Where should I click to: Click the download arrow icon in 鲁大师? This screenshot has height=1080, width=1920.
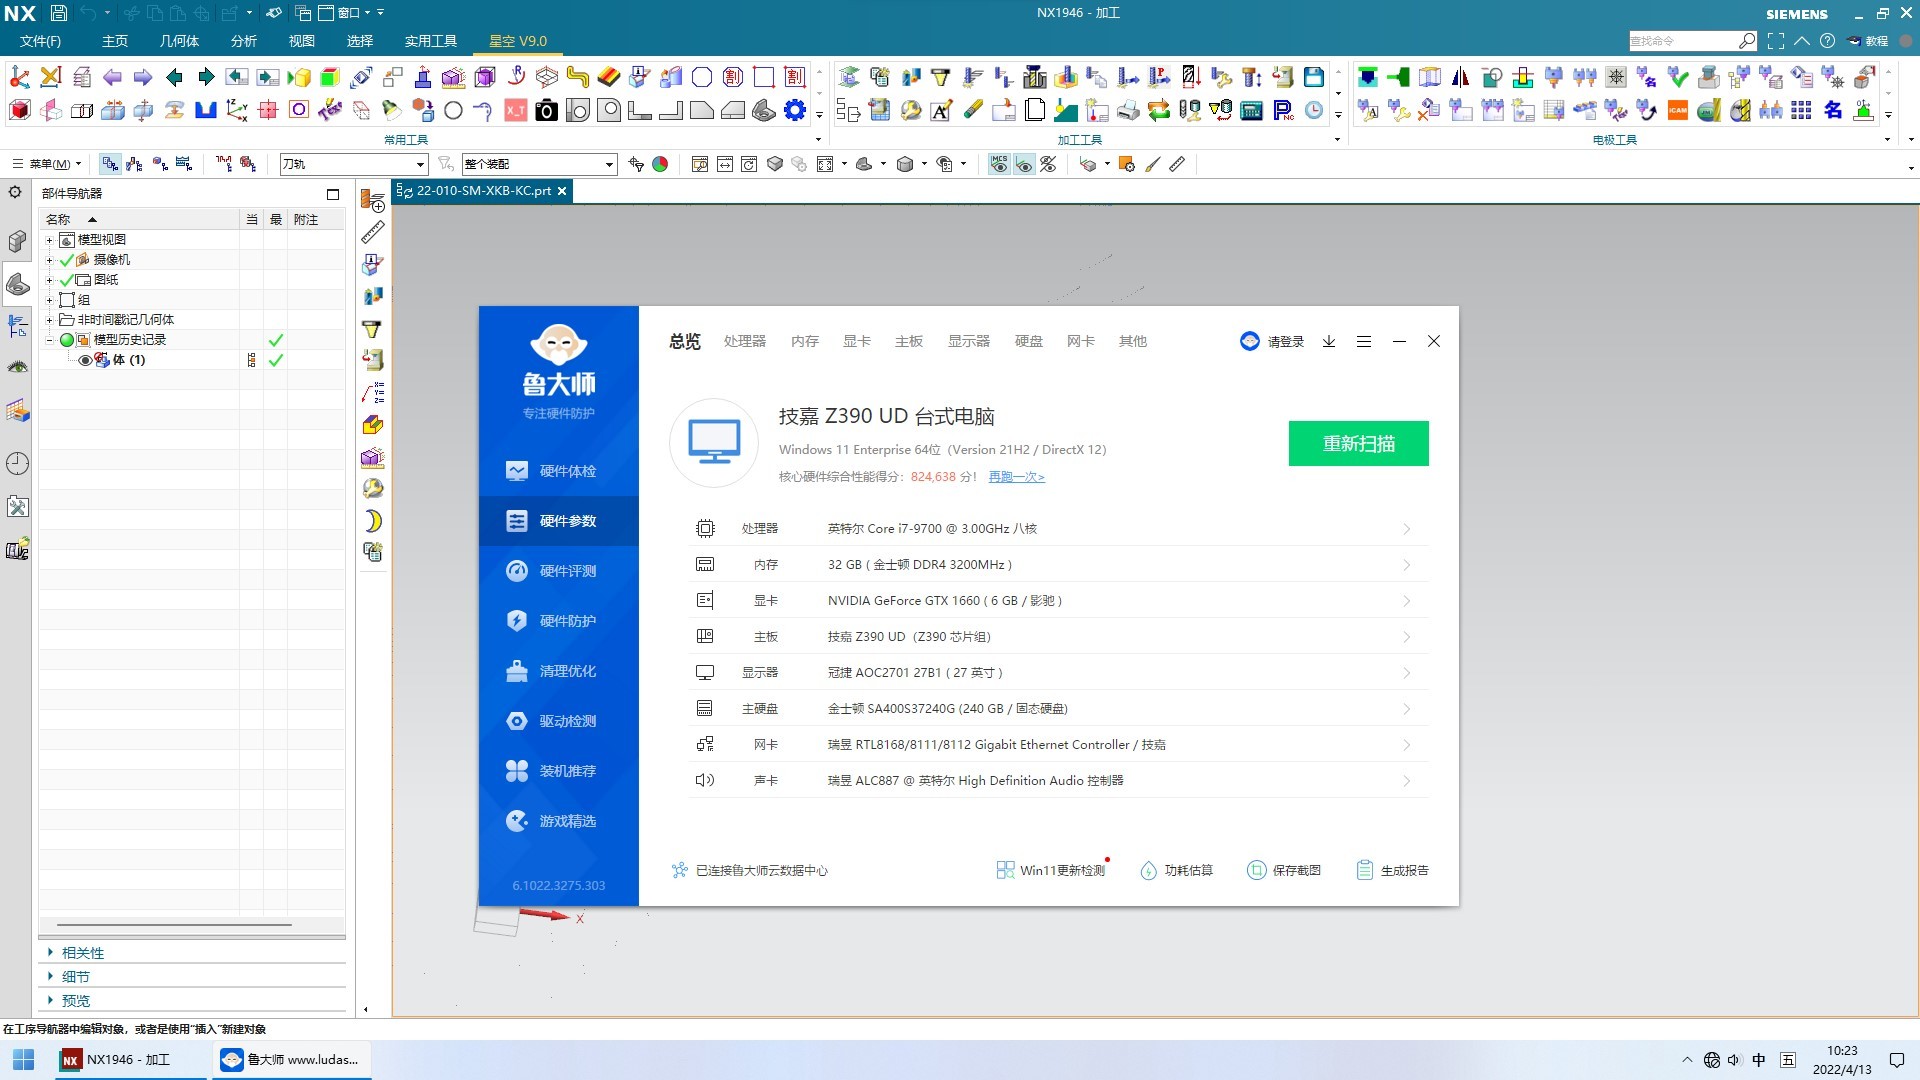[x=1329, y=341]
